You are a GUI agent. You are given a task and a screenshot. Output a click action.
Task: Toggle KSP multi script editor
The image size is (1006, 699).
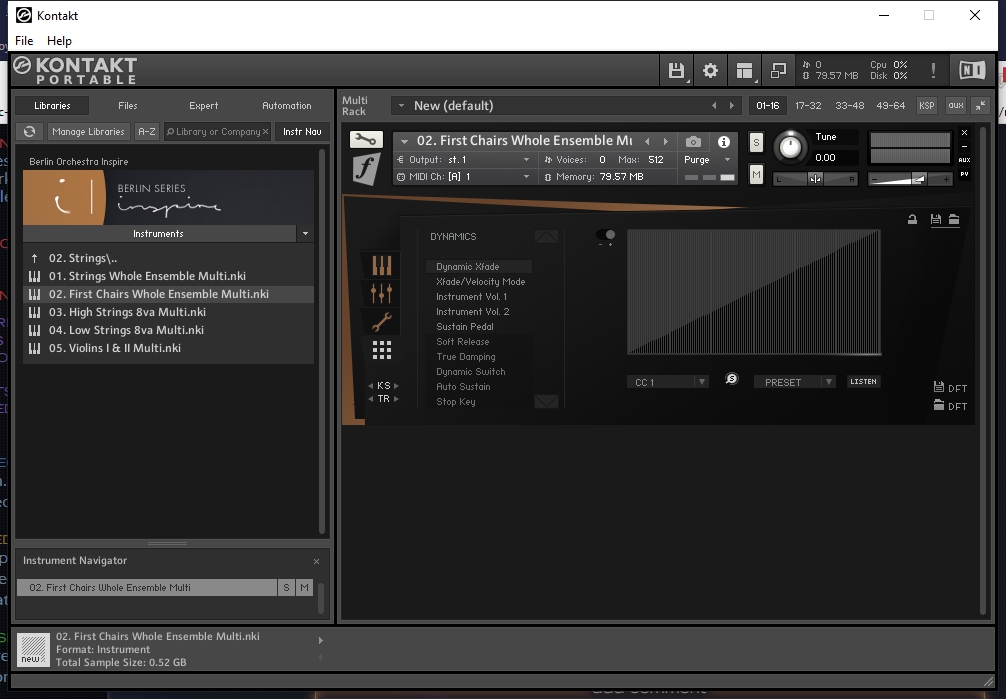(x=926, y=106)
